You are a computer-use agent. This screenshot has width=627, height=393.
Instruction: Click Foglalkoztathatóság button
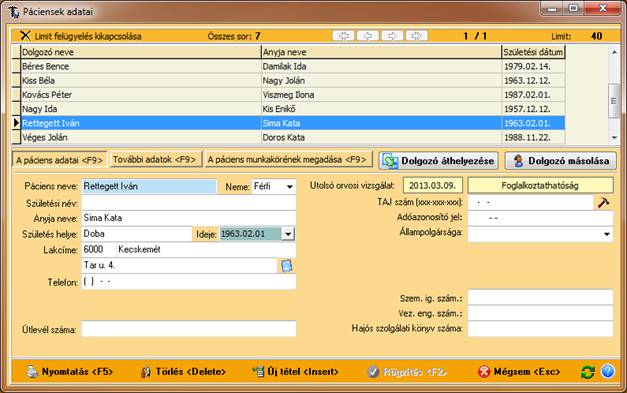[x=540, y=186]
